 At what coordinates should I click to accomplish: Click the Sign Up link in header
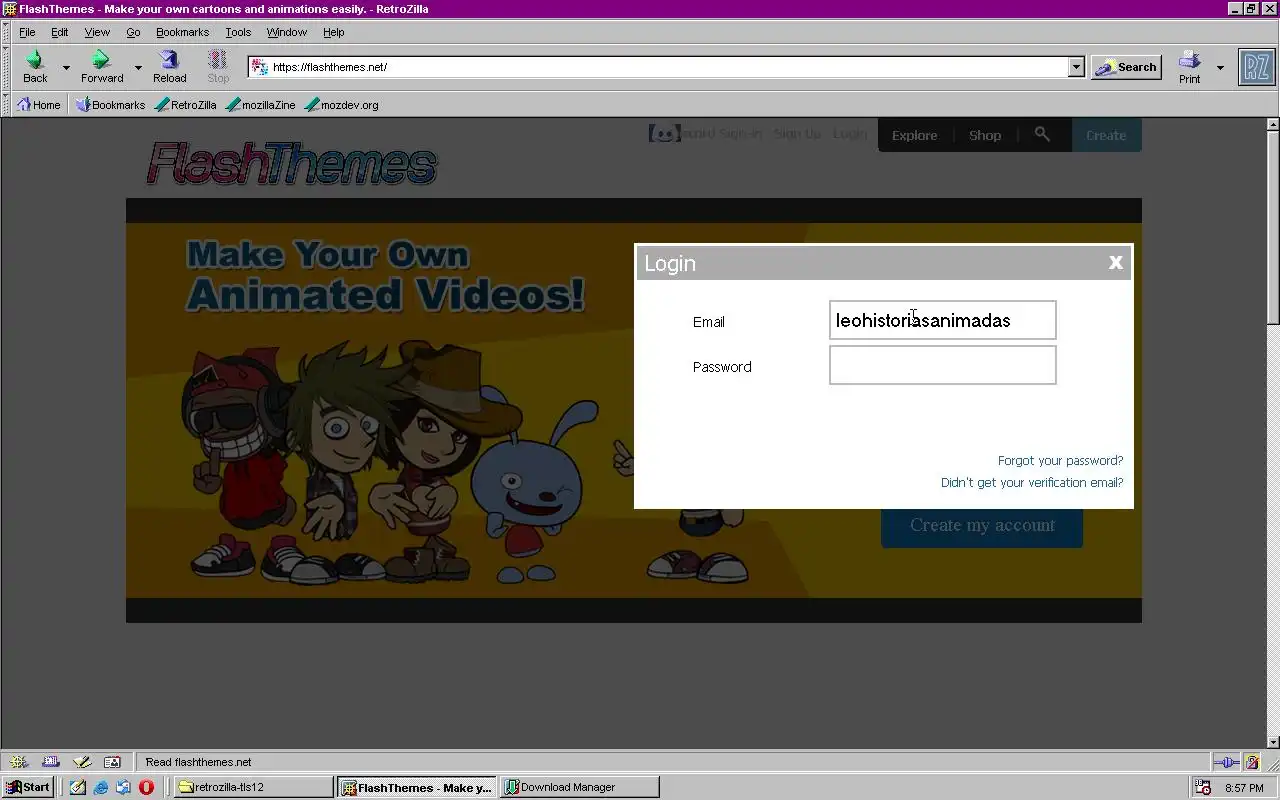click(797, 133)
